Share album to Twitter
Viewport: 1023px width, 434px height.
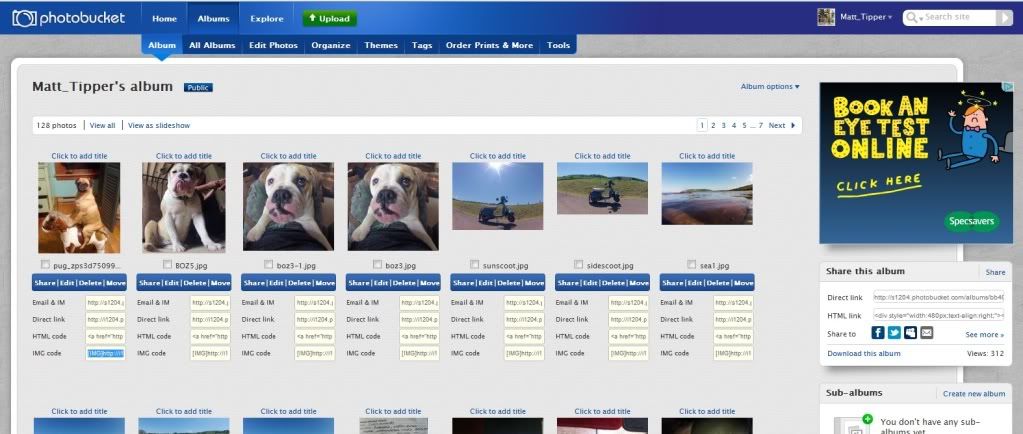[894, 333]
